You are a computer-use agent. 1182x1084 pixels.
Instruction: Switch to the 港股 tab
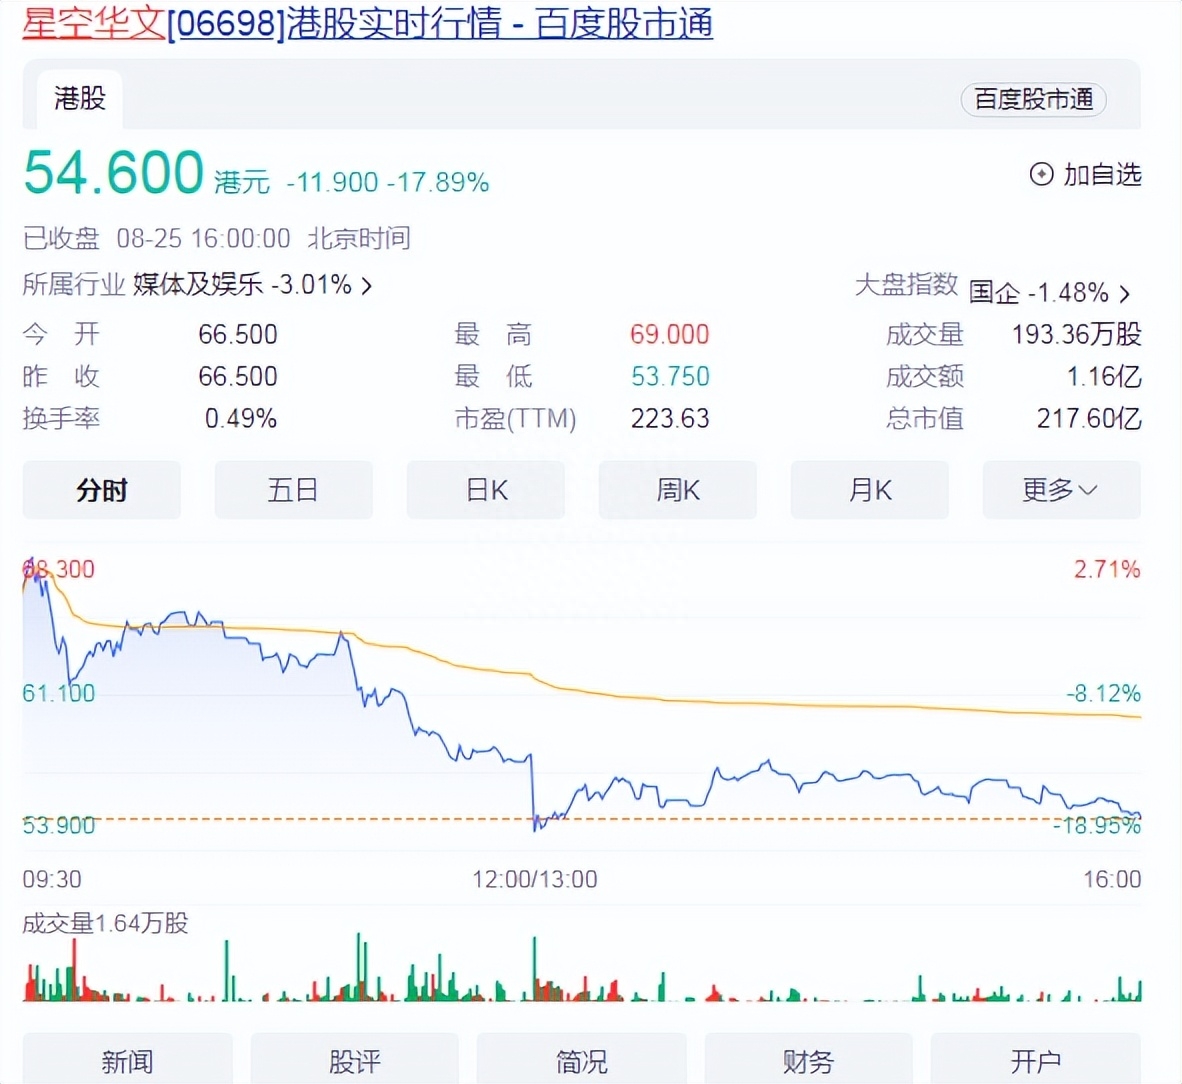(x=77, y=98)
